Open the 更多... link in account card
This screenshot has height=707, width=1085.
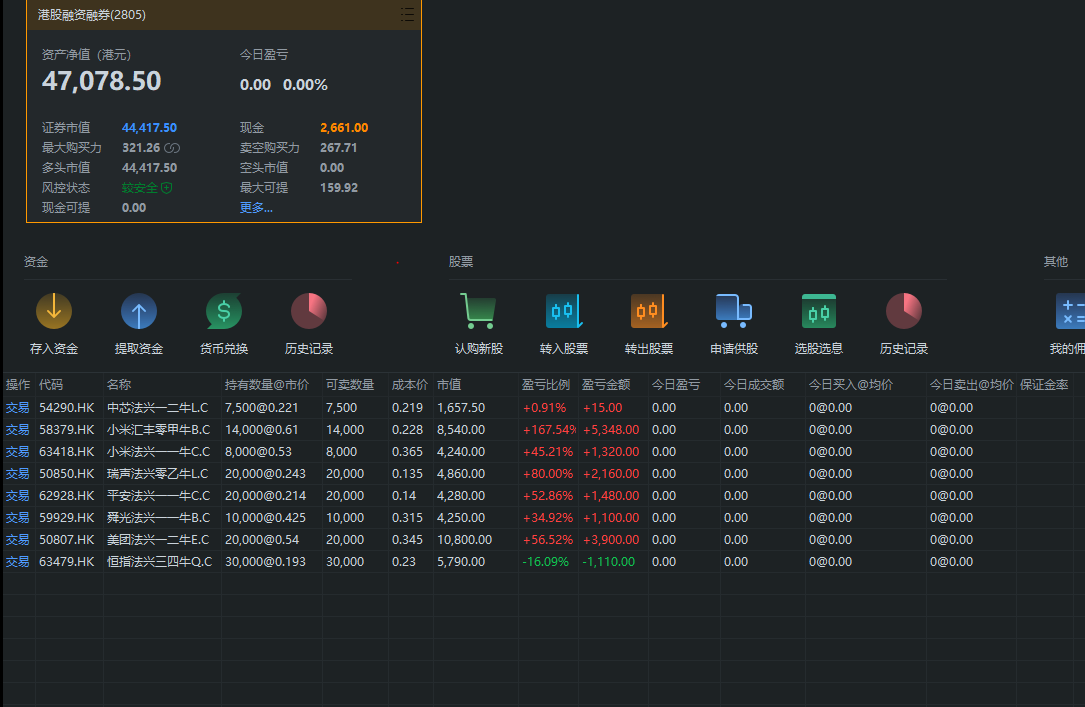point(256,208)
